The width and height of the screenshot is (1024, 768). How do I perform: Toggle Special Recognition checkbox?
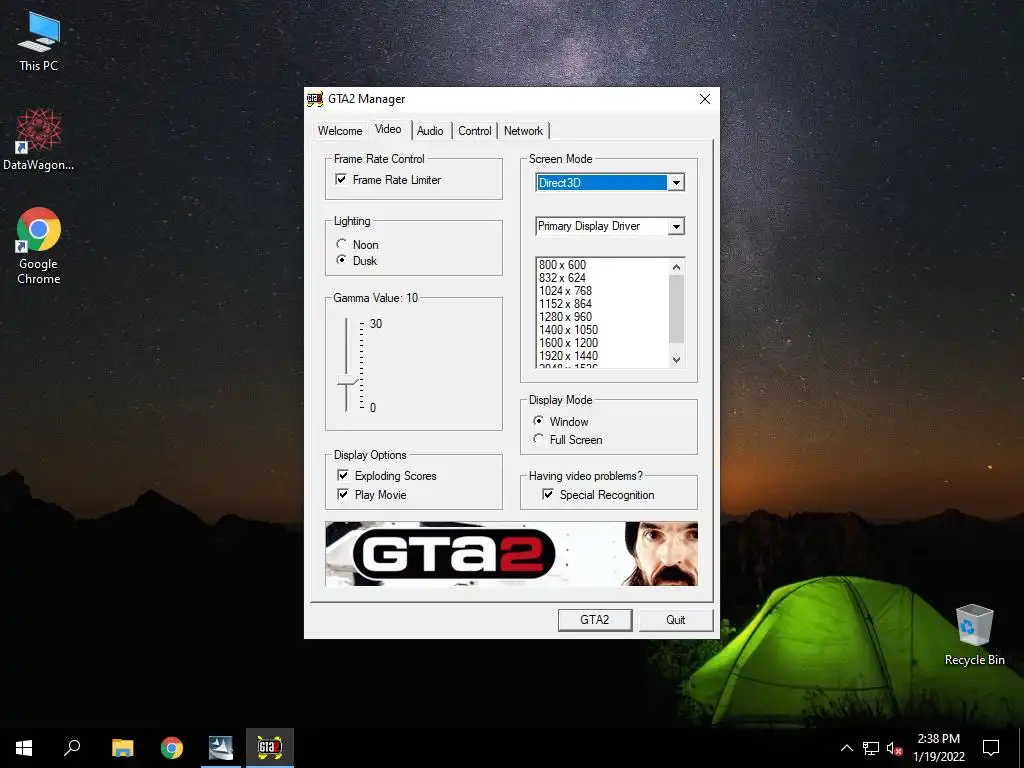[x=548, y=494]
